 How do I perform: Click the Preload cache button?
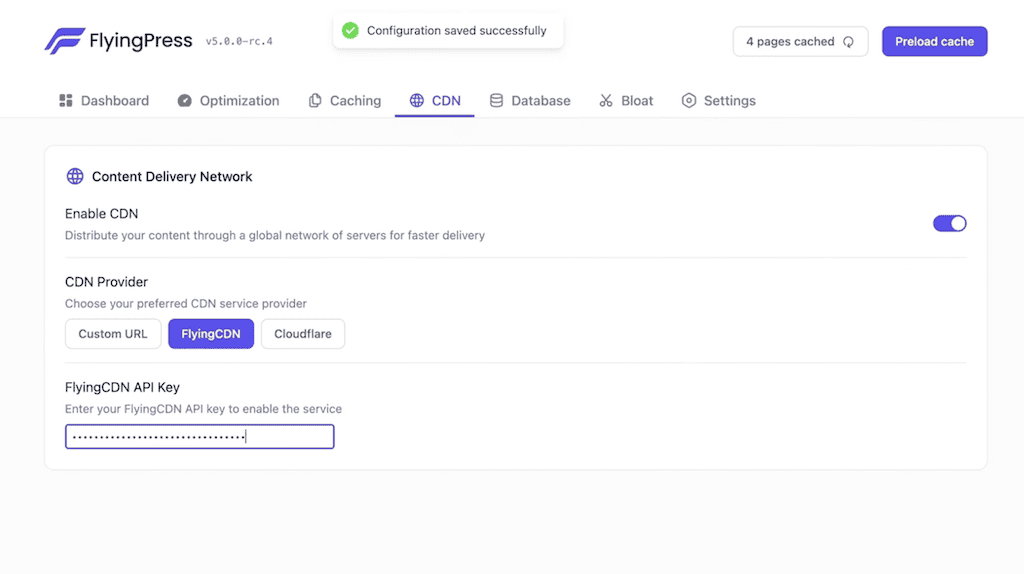(x=935, y=41)
